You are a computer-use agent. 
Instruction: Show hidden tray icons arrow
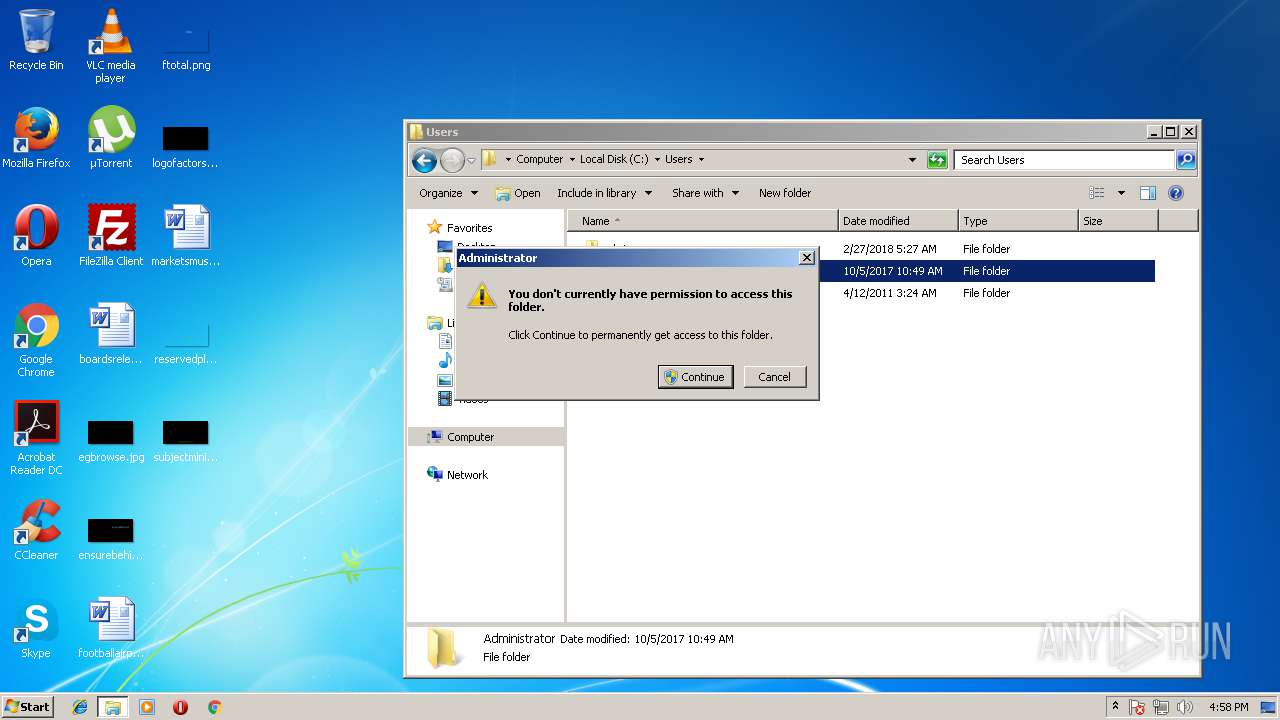point(1116,707)
